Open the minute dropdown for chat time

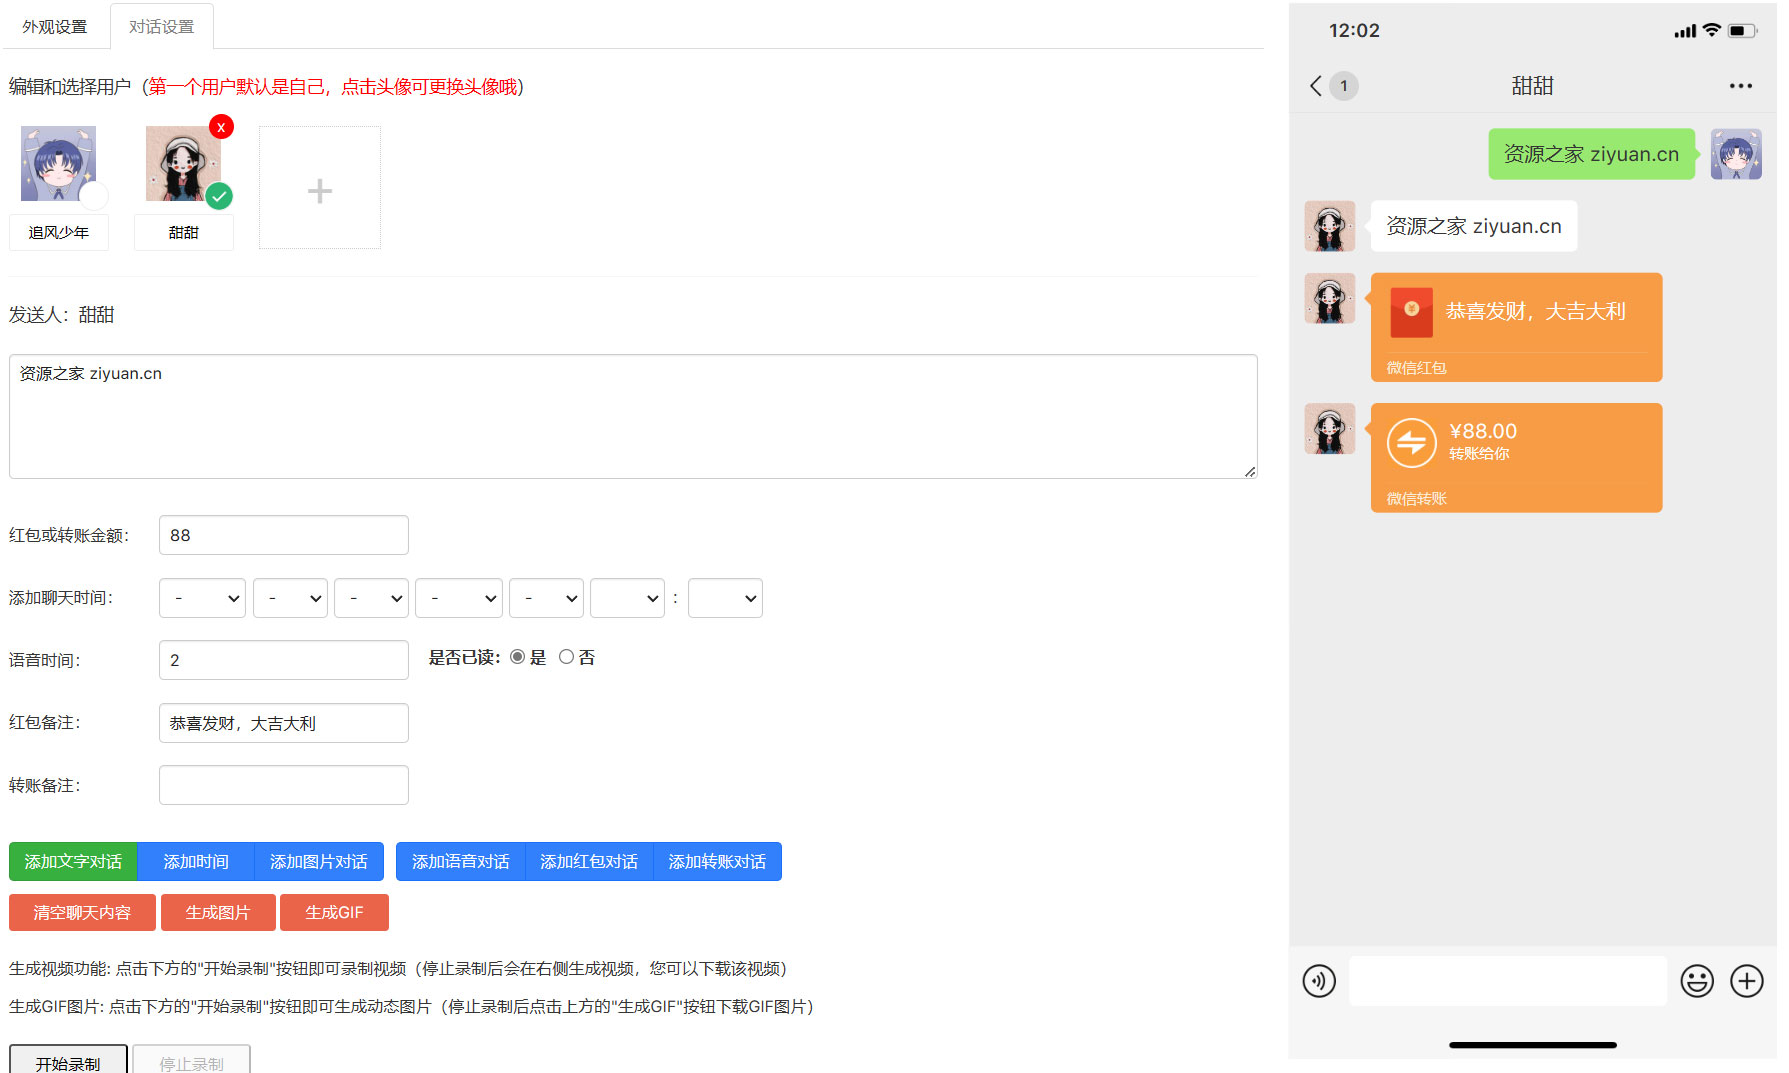tap(725, 597)
